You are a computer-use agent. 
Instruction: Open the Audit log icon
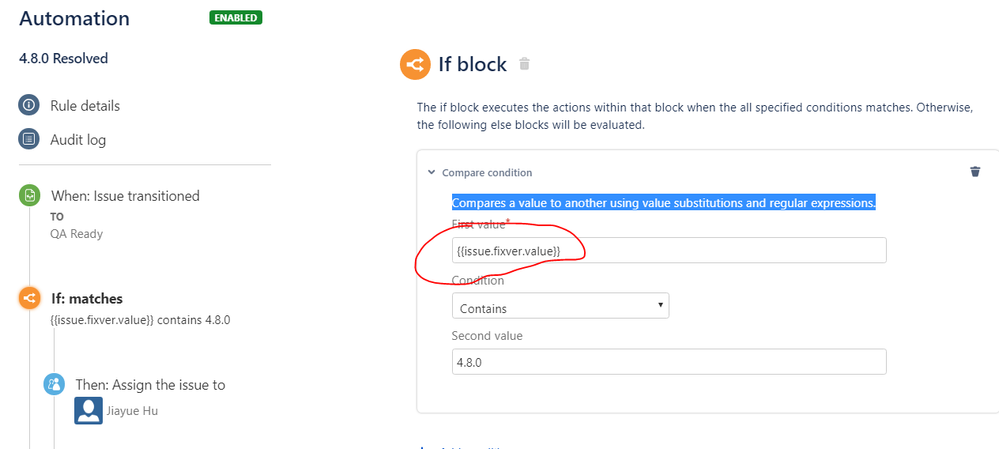point(29,139)
